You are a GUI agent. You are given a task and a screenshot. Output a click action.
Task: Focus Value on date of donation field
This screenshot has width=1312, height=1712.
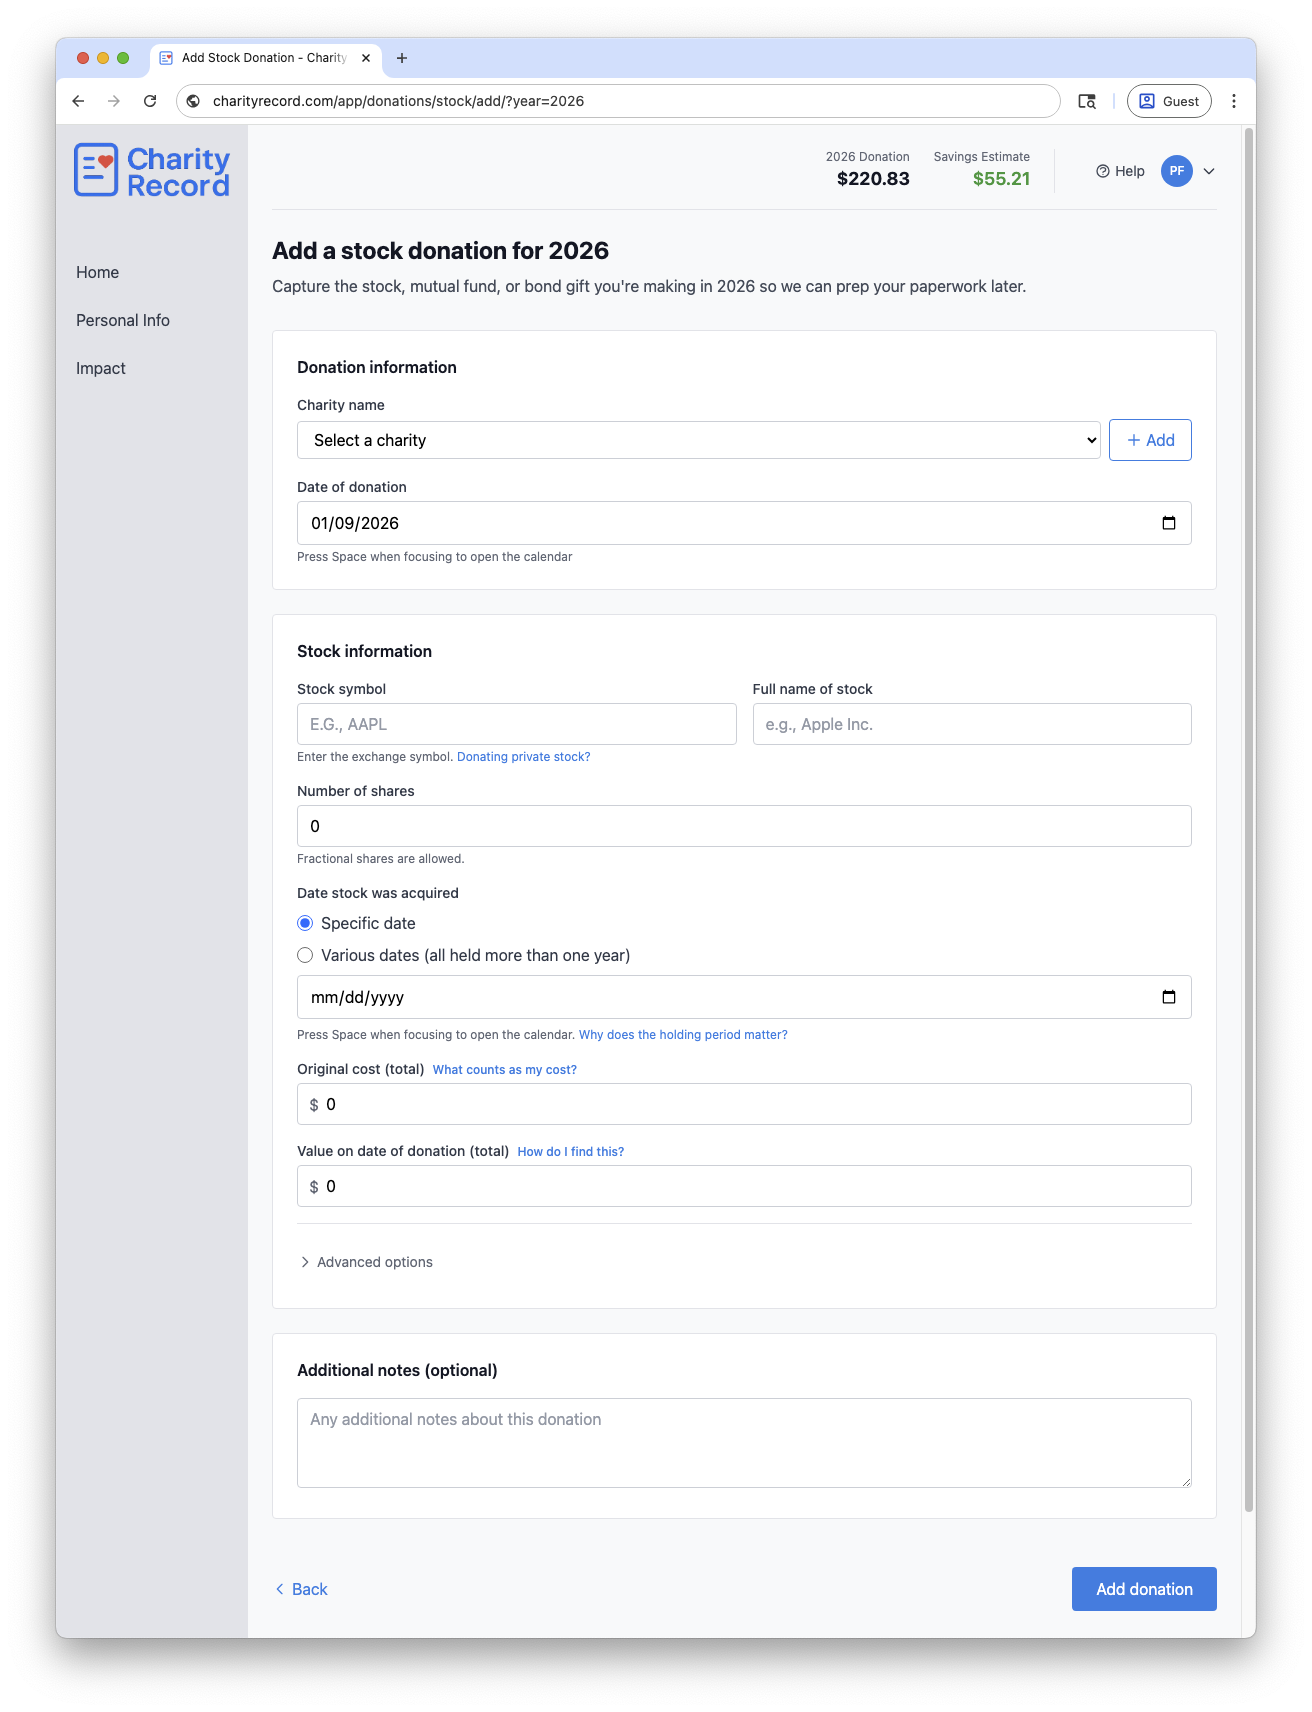point(744,1186)
